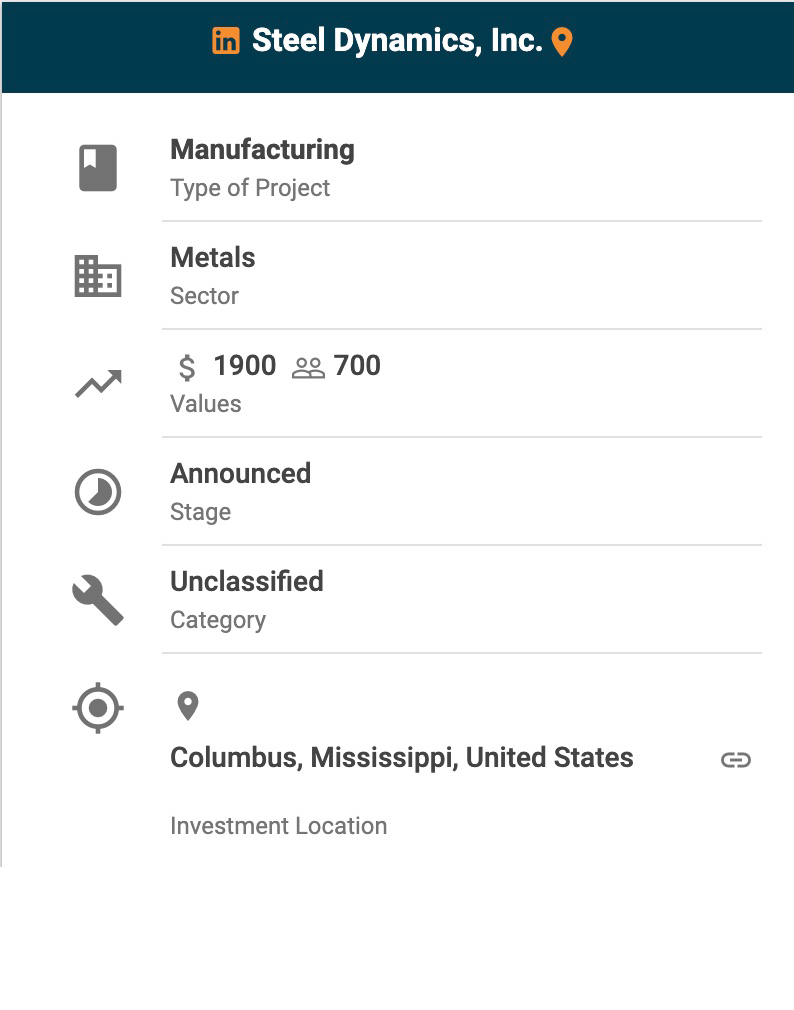The width and height of the screenshot is (794, 1010).
Task: Click the bookmark icon beside Manufacturing
Action: (x=98, y=168)
